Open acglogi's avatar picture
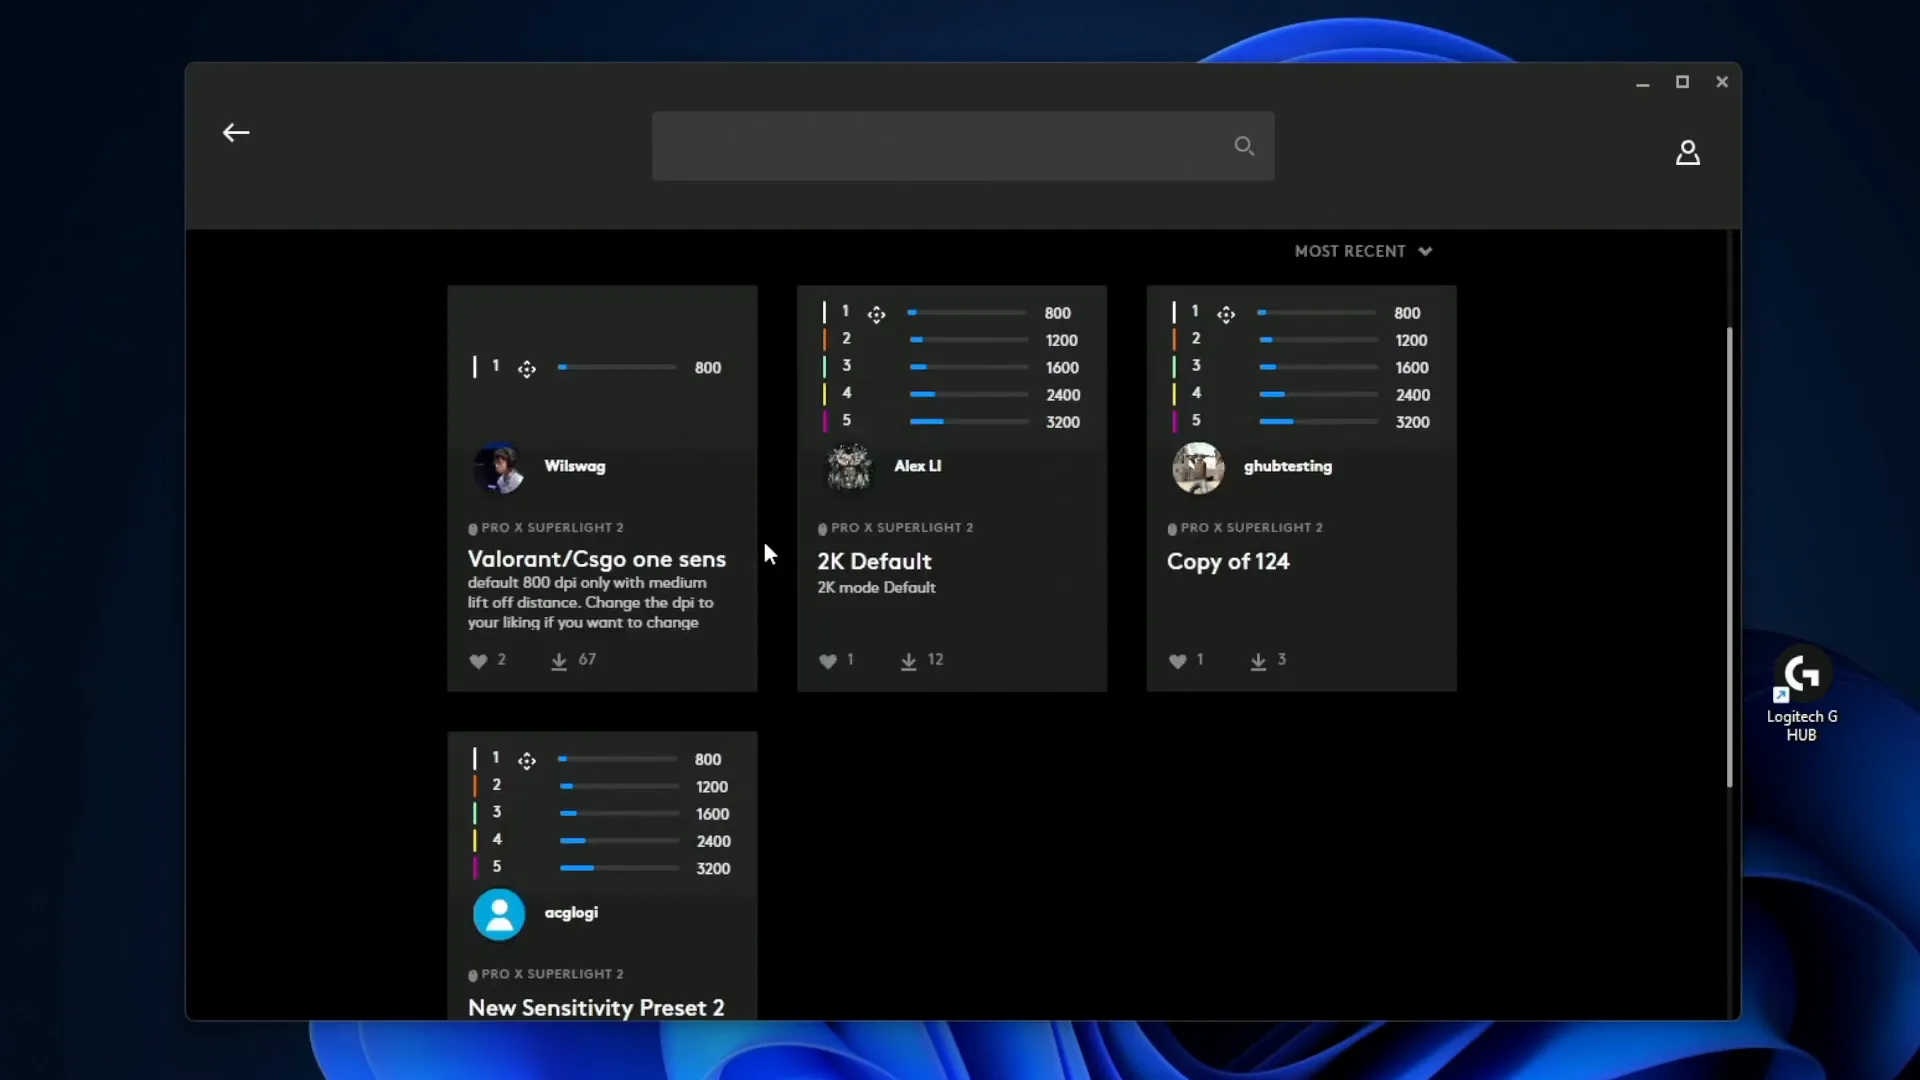The image size is (1920, 1080). [x=498, y=913]
